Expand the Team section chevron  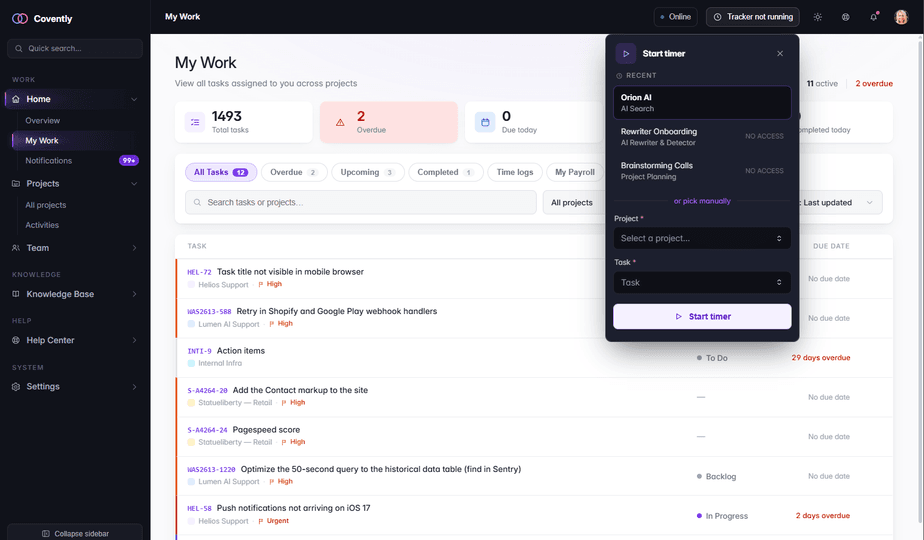[x=134, y=248]
